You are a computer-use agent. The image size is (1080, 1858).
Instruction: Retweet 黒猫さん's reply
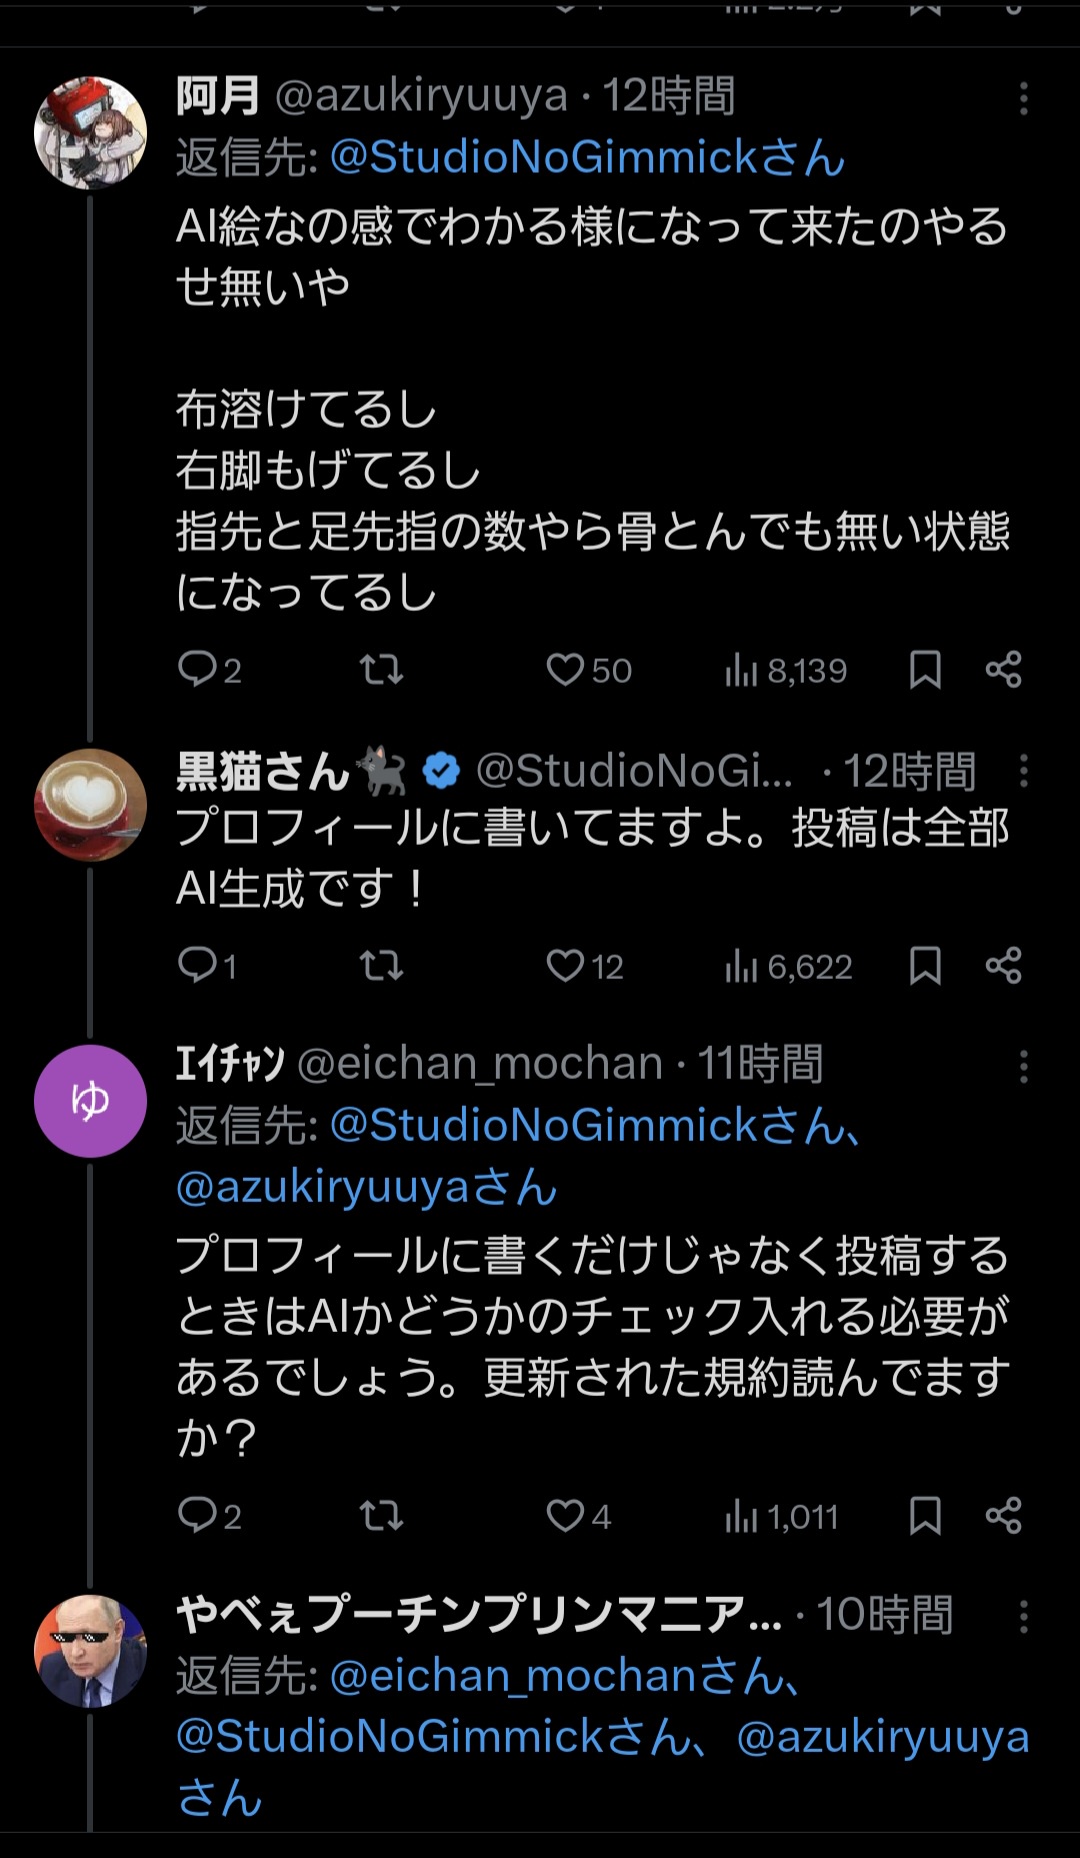pos(381,966)
